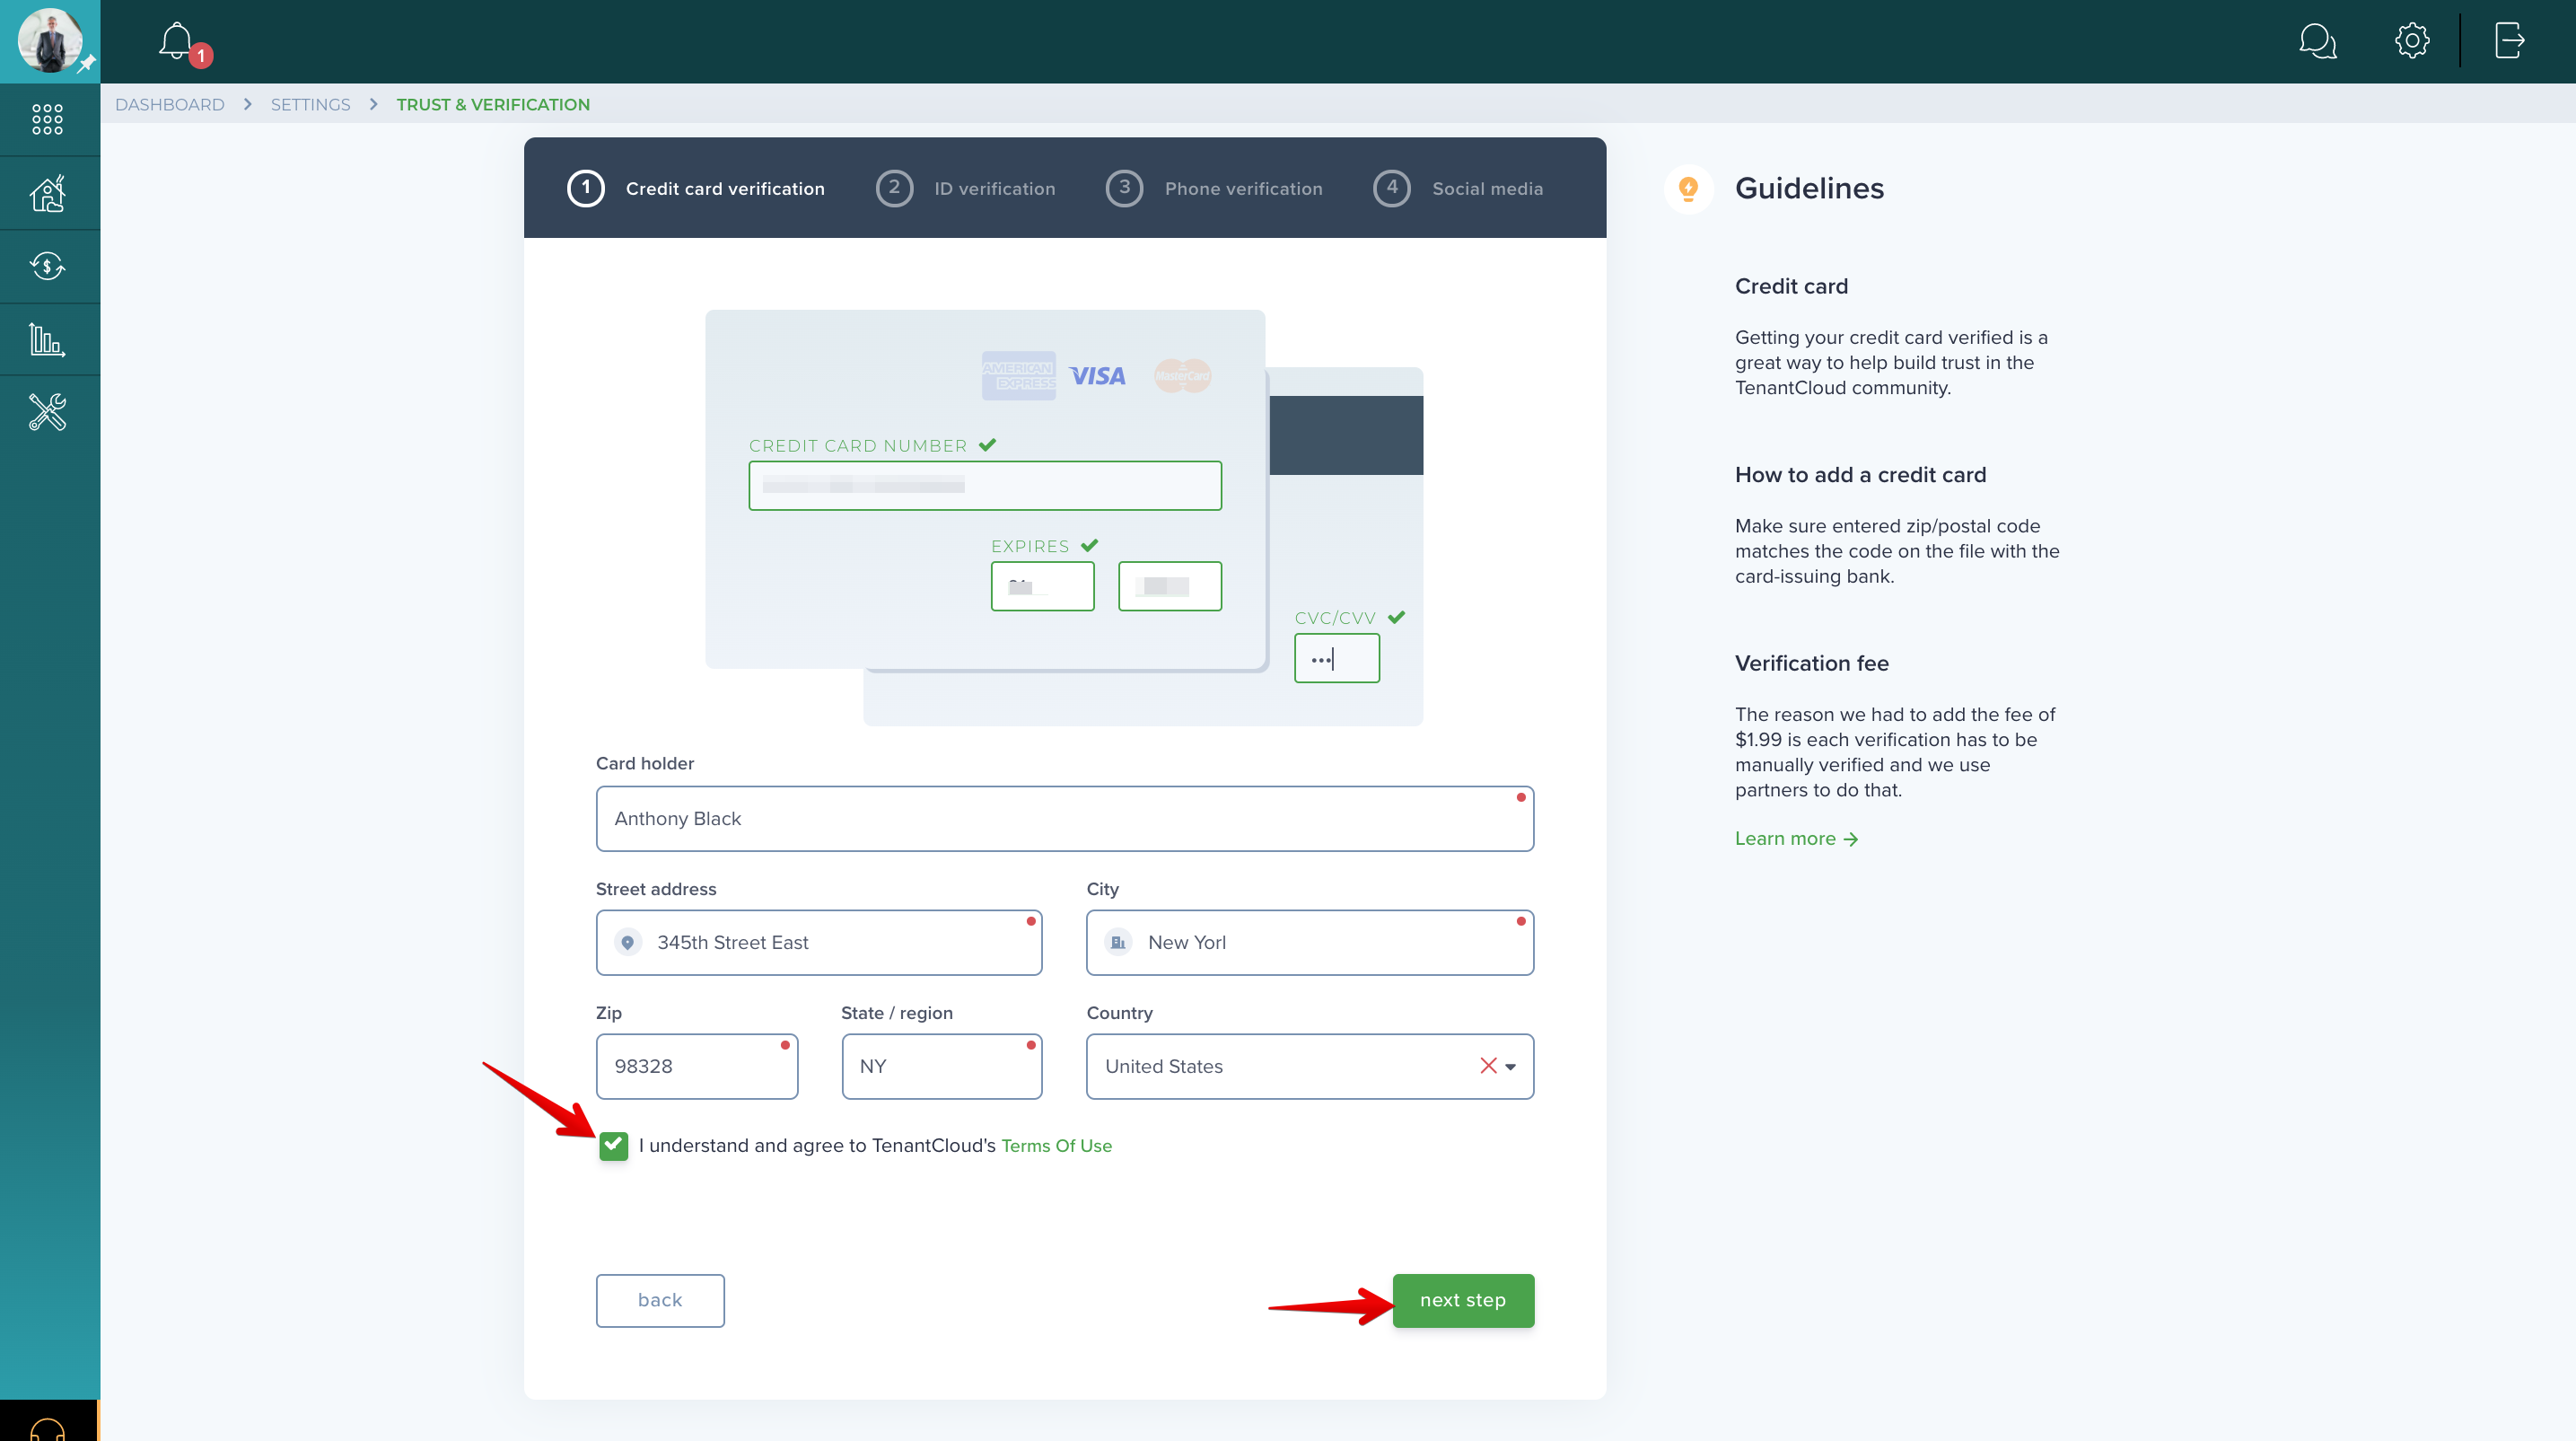Screen dimensions: 2576x1441
Task: Click the American Express card logo
Action: [x=1018, y=376]
